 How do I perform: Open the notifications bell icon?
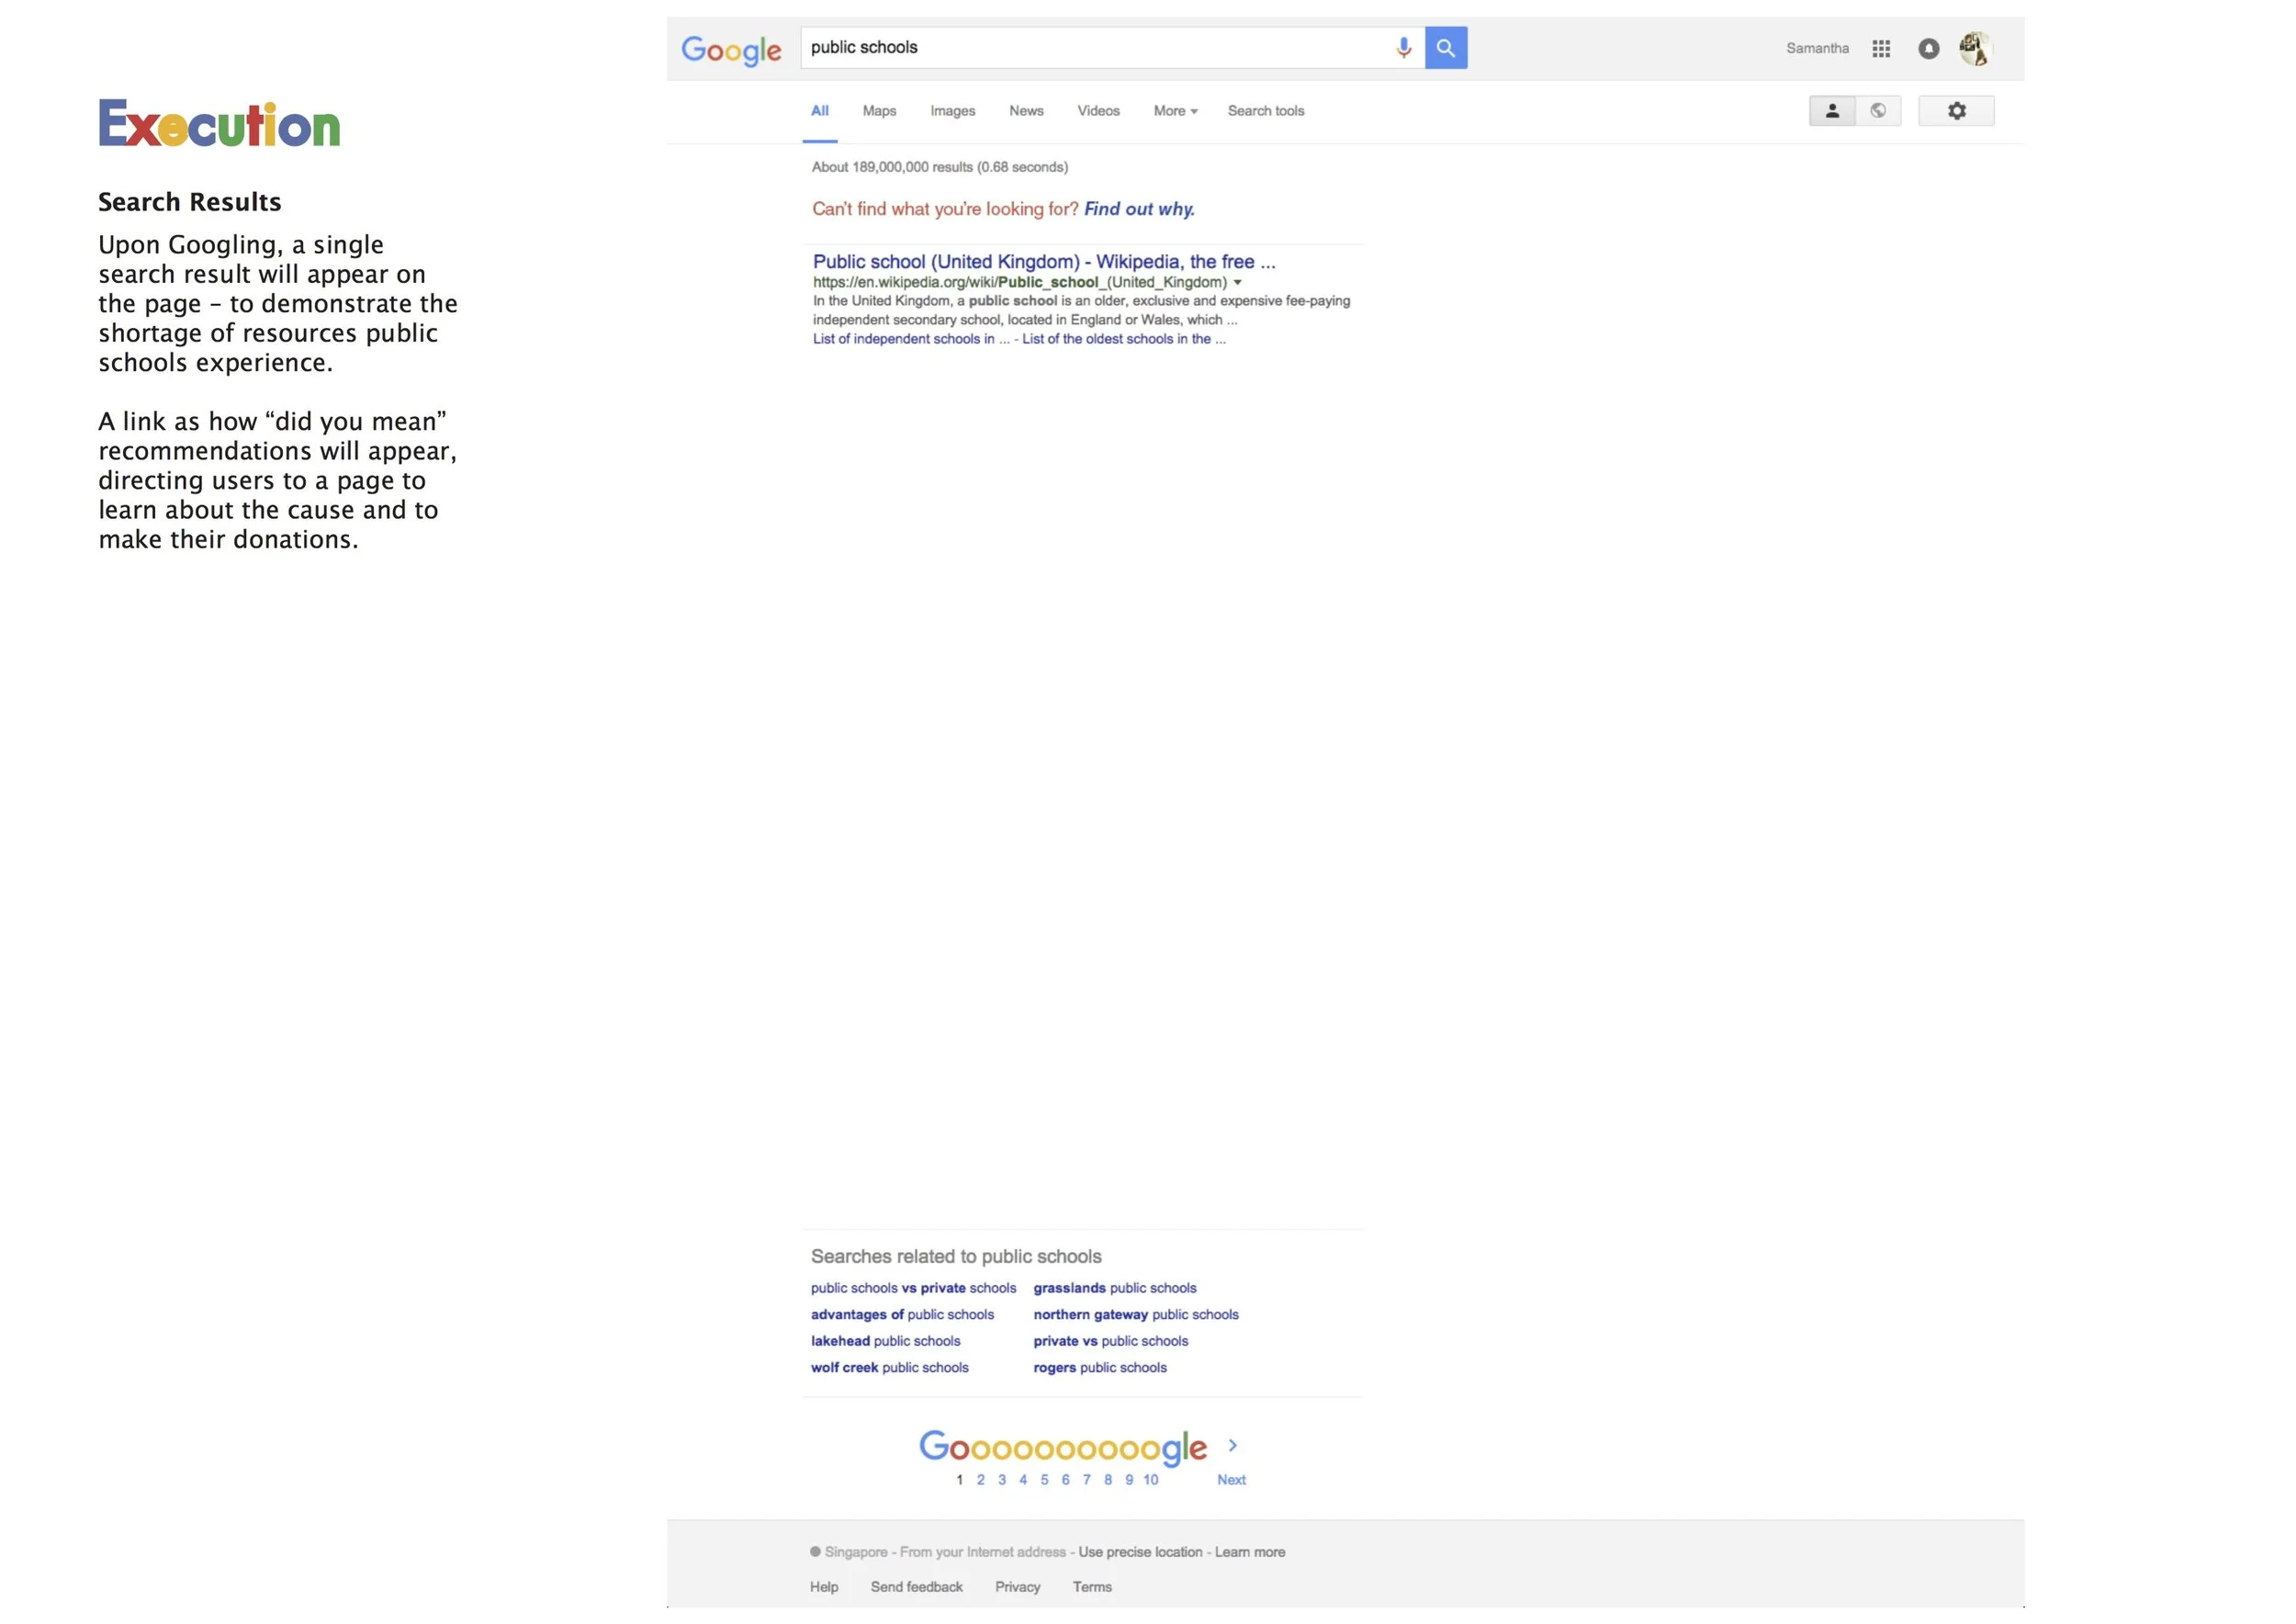tap(1928, 49)
